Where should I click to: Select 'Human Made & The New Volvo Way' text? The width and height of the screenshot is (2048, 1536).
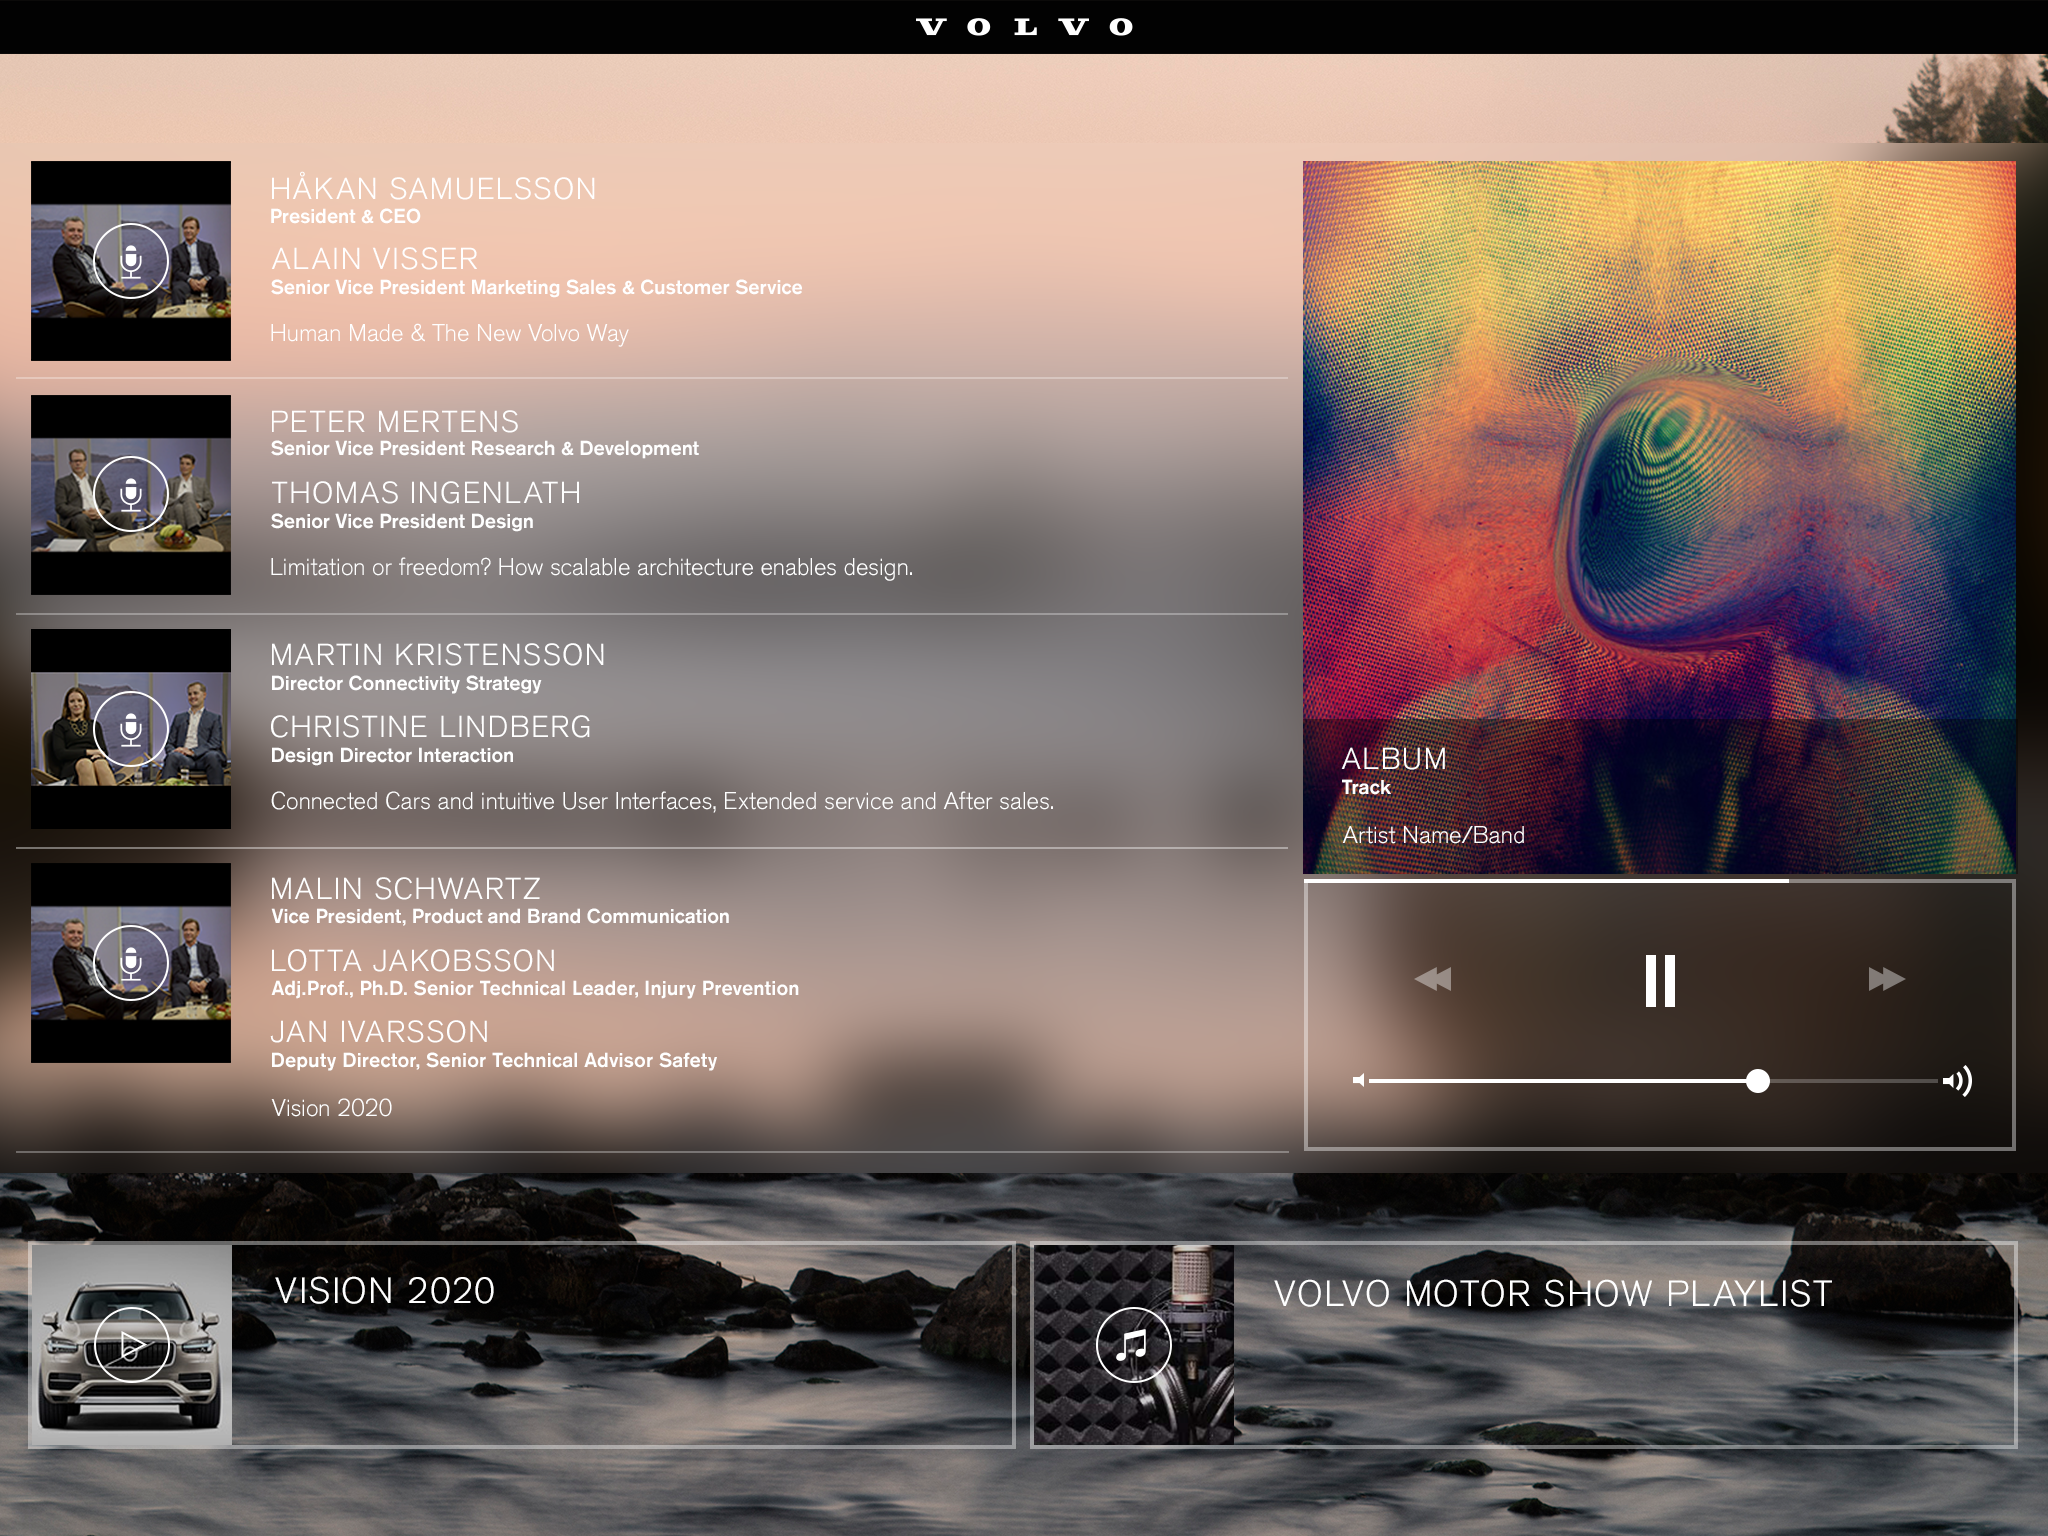click(x=449, y=333)
